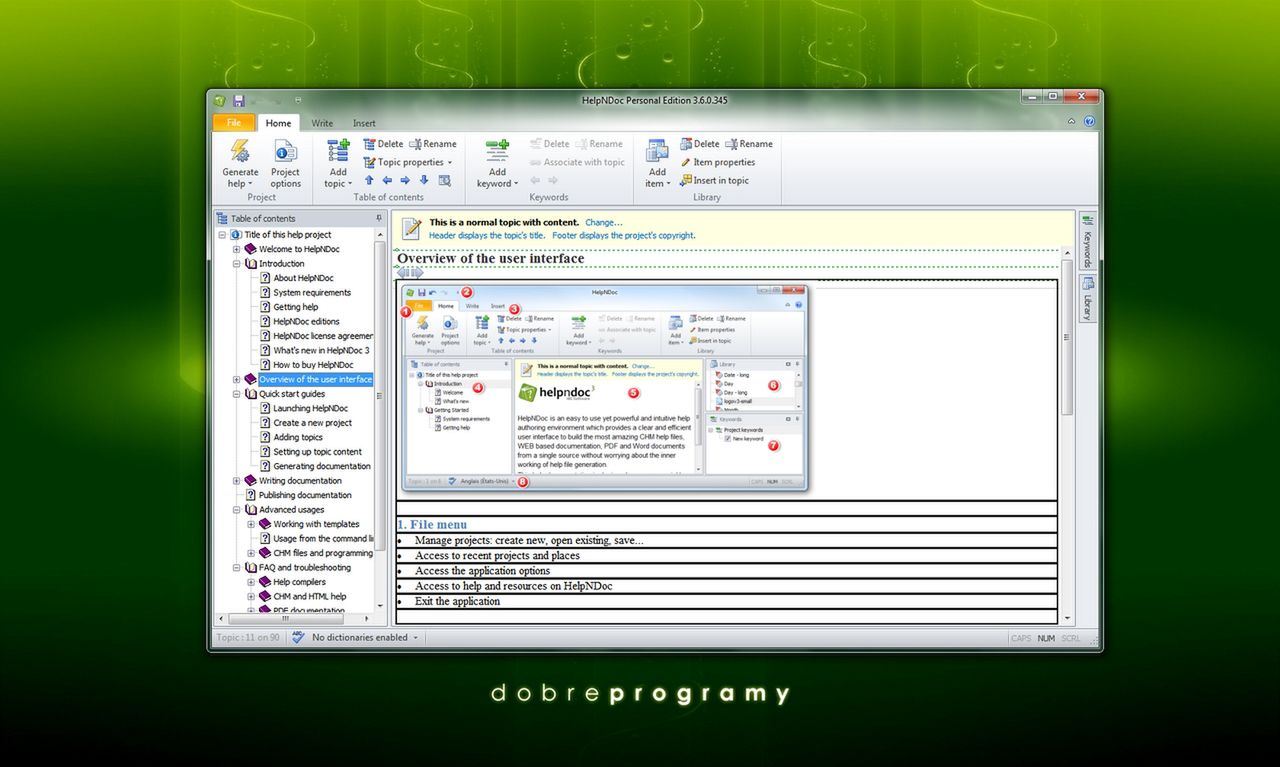Viewport: 1280px width, 767px height.
Task: Click the Add keyword icon
Action: 497,151
